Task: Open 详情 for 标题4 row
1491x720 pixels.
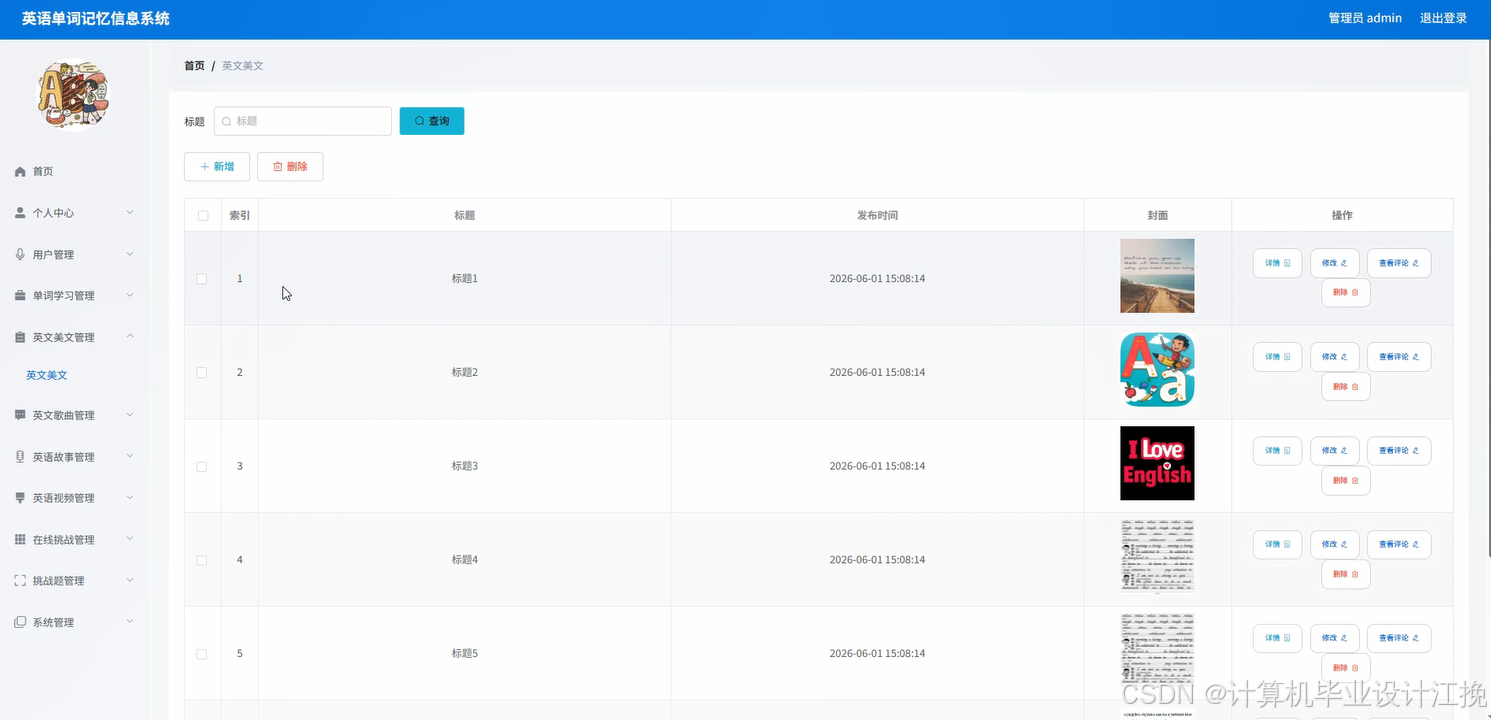Action: (x=1277, y=544)
